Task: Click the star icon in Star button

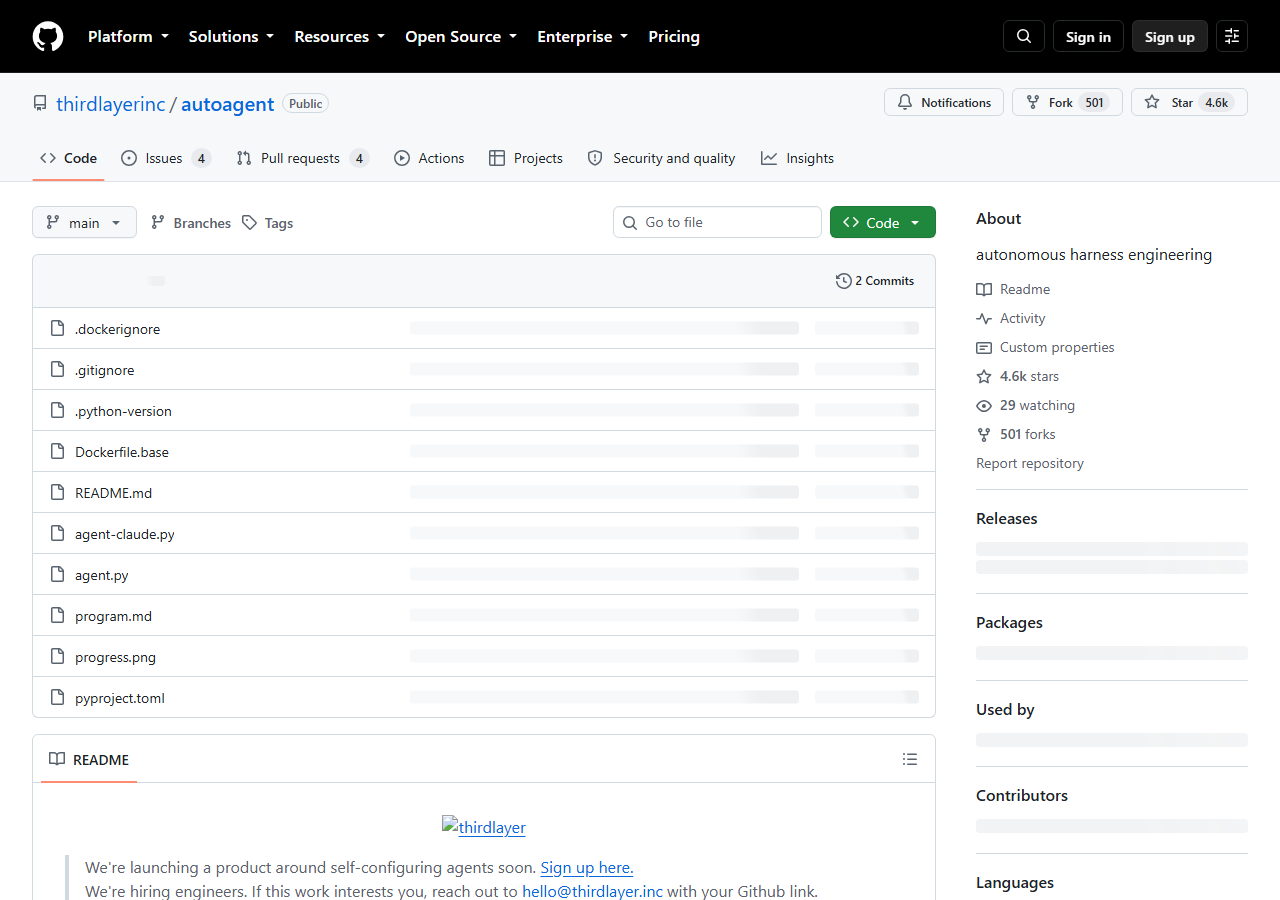Action: click(1152, 103)
